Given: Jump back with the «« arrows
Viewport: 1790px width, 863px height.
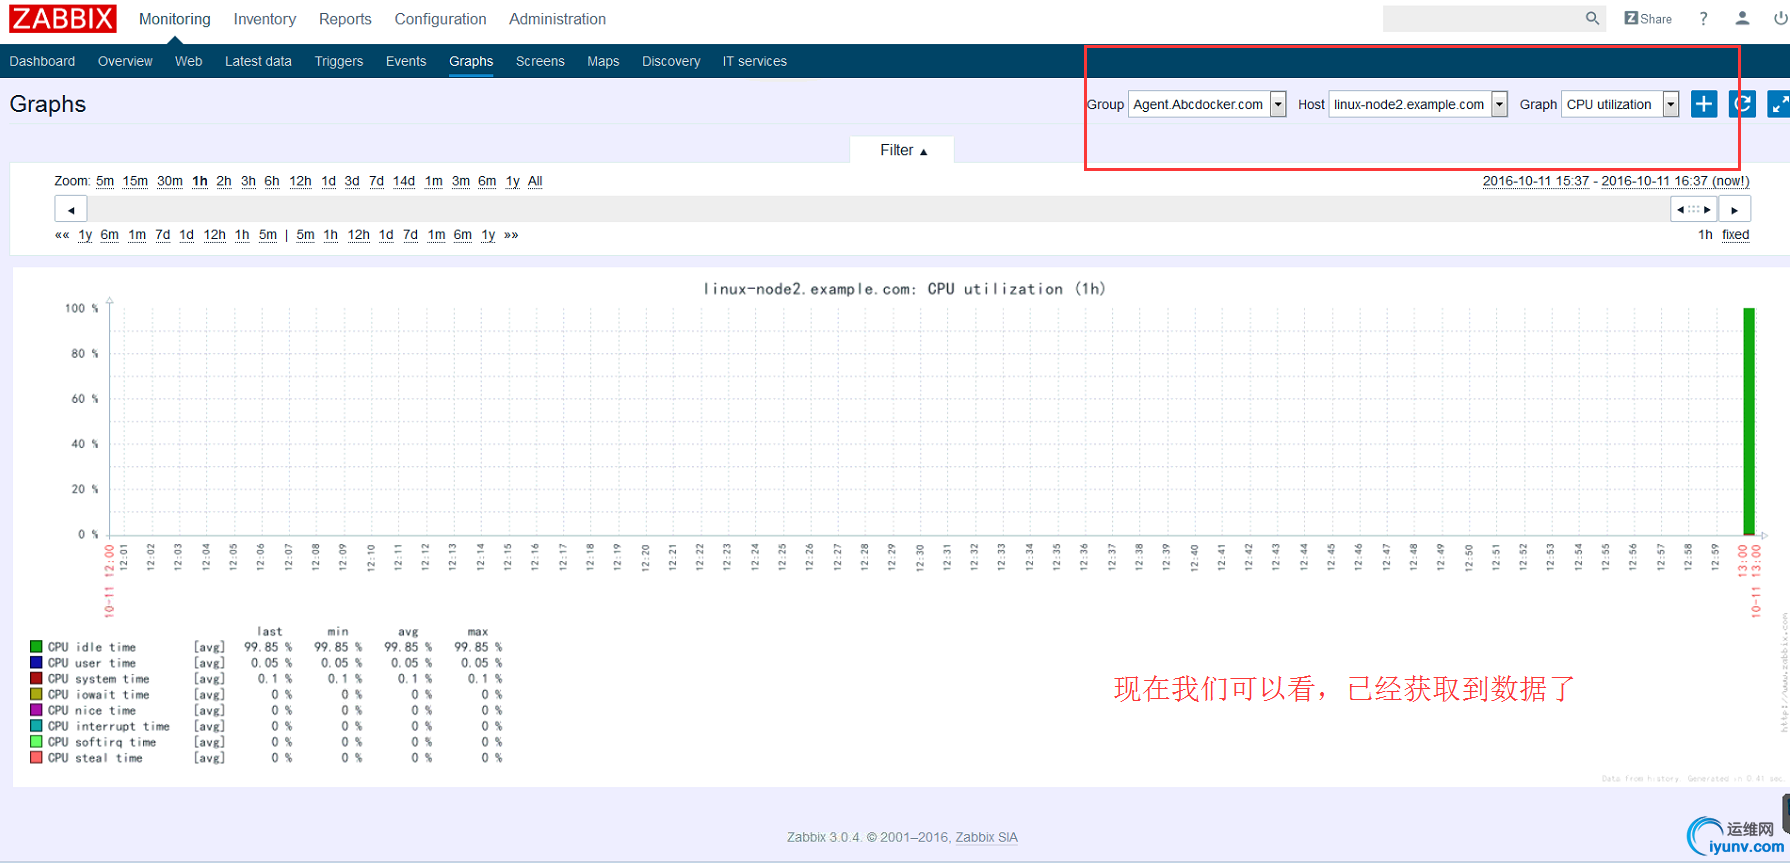Looking at the screenshot, I should 62,235.
